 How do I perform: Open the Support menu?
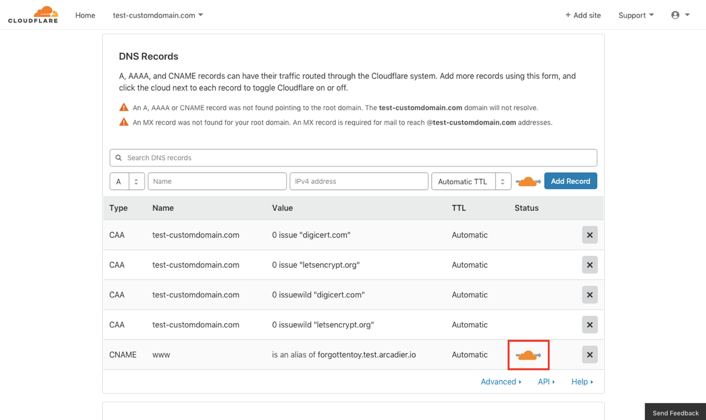point(636,15)
